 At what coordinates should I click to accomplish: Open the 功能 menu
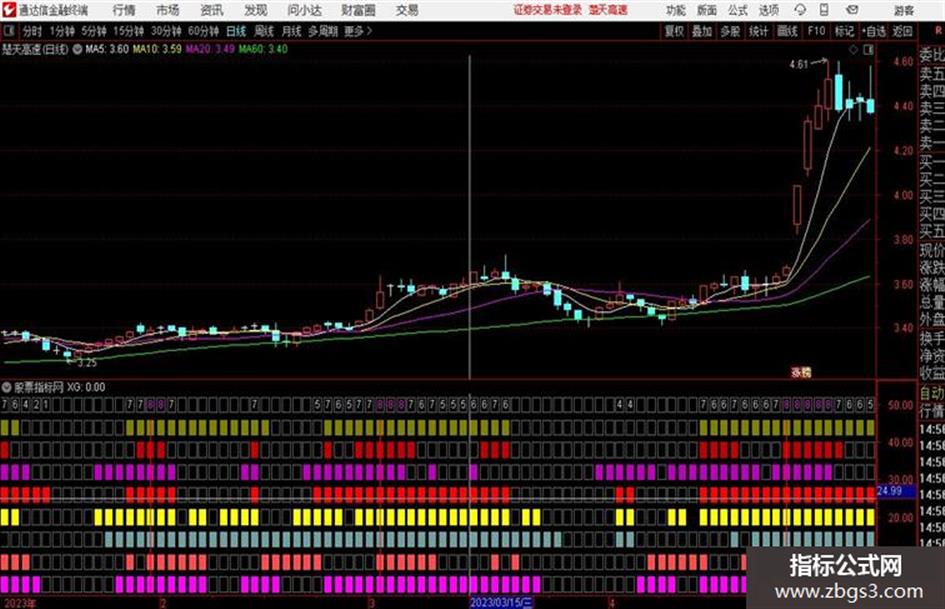pyautogui.click(x=676, y=10)
